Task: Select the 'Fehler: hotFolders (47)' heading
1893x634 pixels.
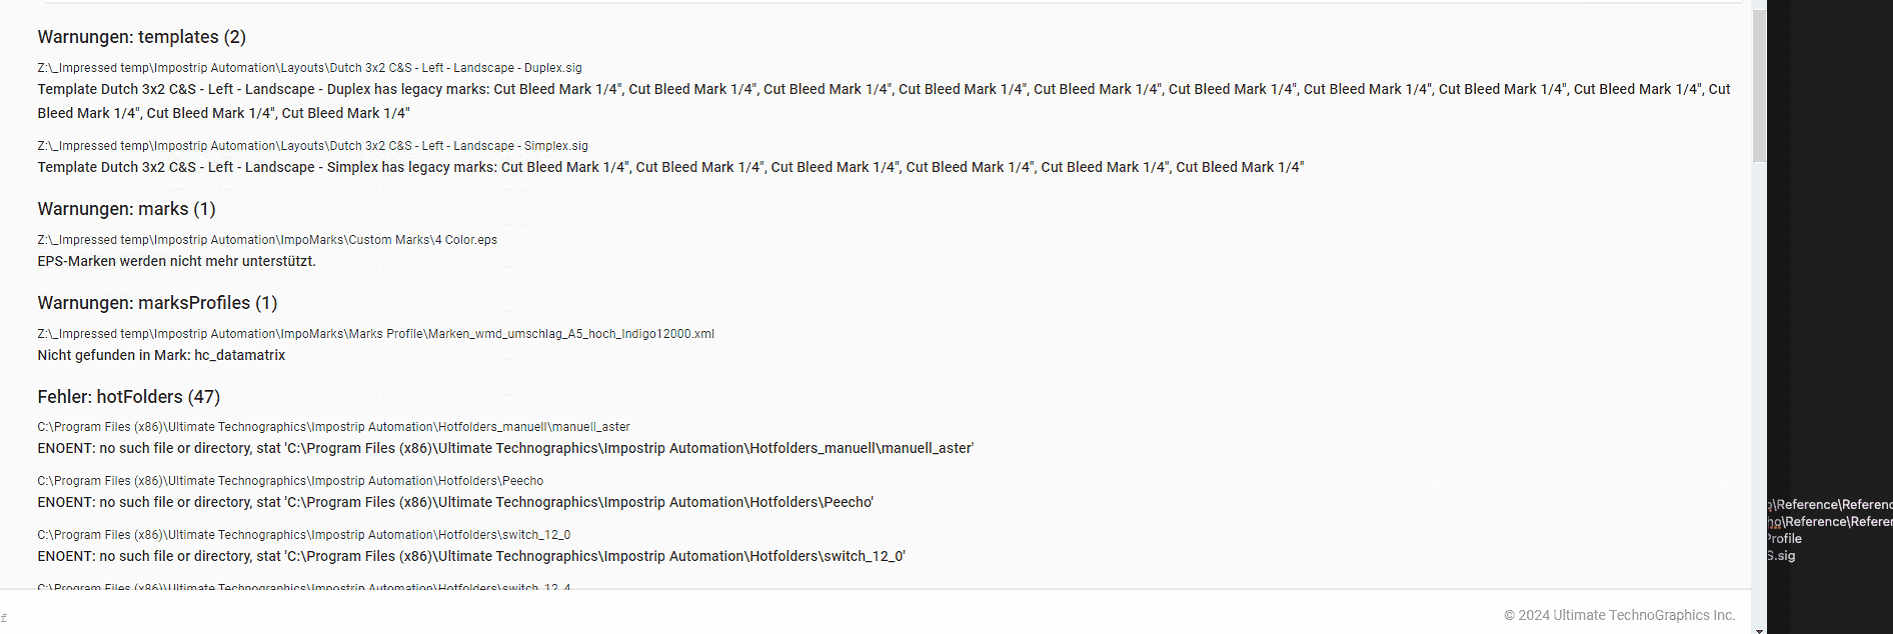Action: tap(128, 397)
